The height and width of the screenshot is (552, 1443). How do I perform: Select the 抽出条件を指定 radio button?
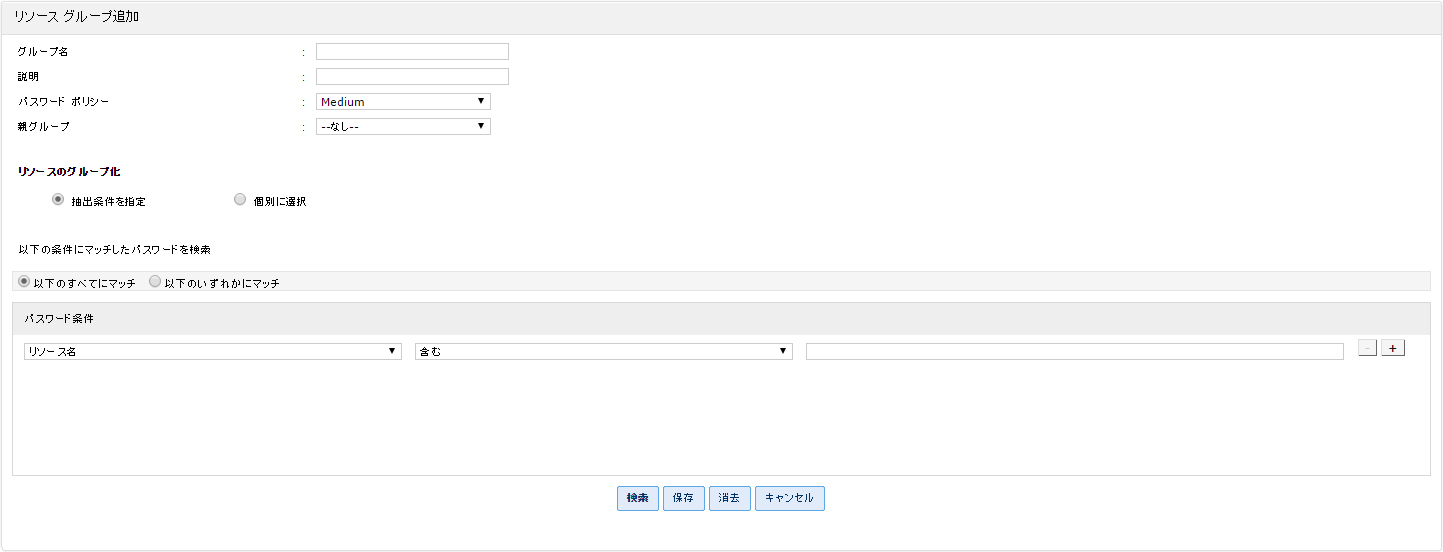[x=58, y=200]
